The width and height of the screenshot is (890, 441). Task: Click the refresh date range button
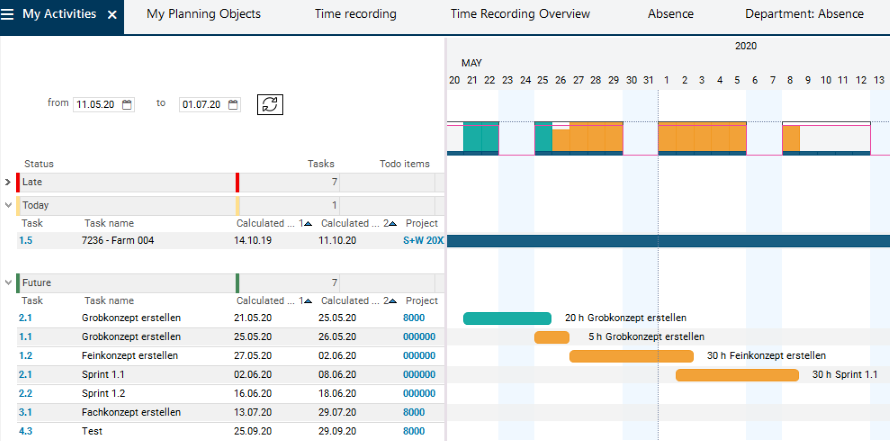[x=269, y=104]
